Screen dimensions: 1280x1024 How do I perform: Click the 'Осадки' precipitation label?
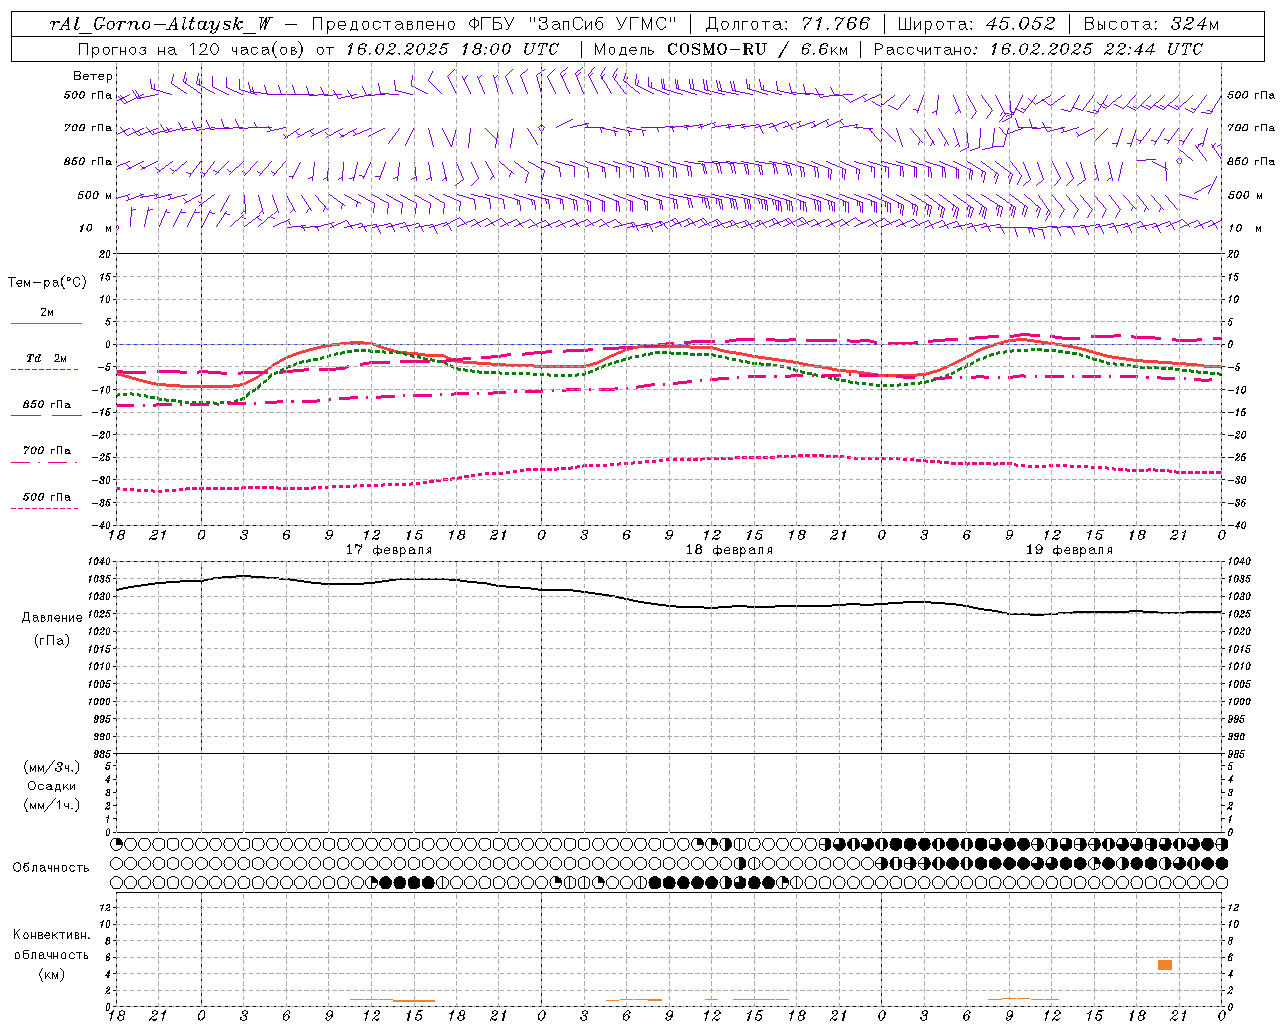click(52, 786)
